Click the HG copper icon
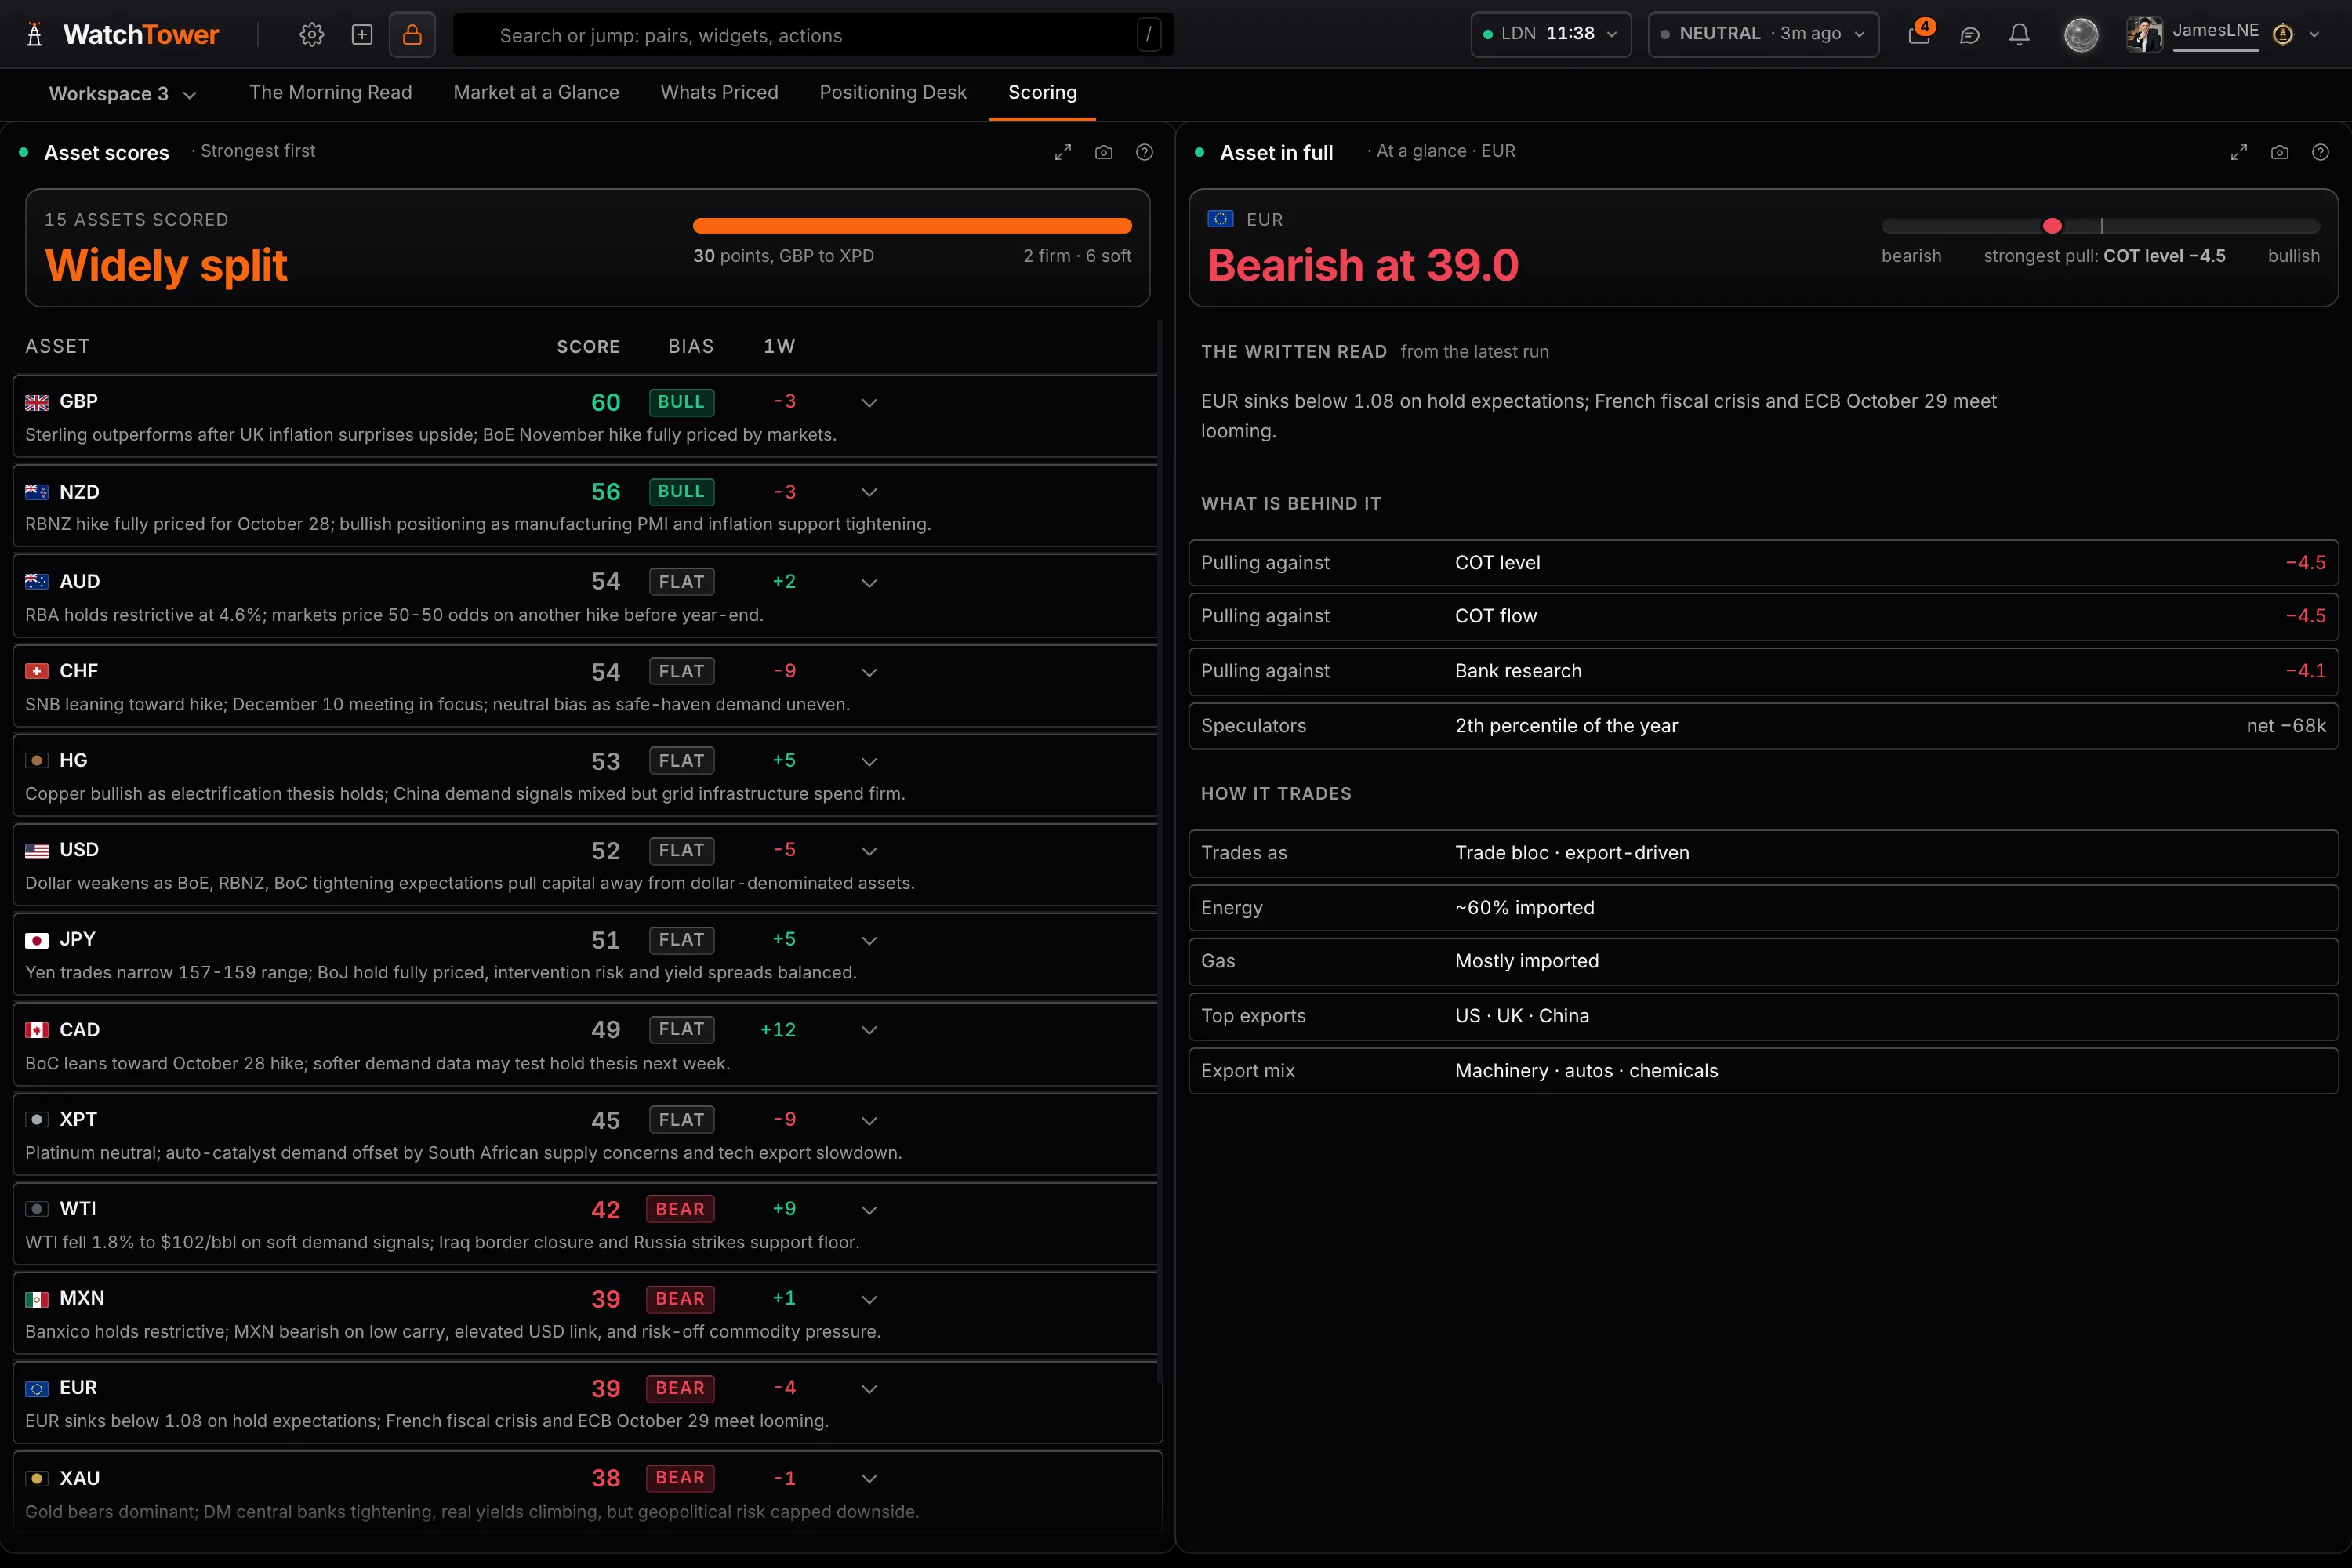 [x=37, y=760]
